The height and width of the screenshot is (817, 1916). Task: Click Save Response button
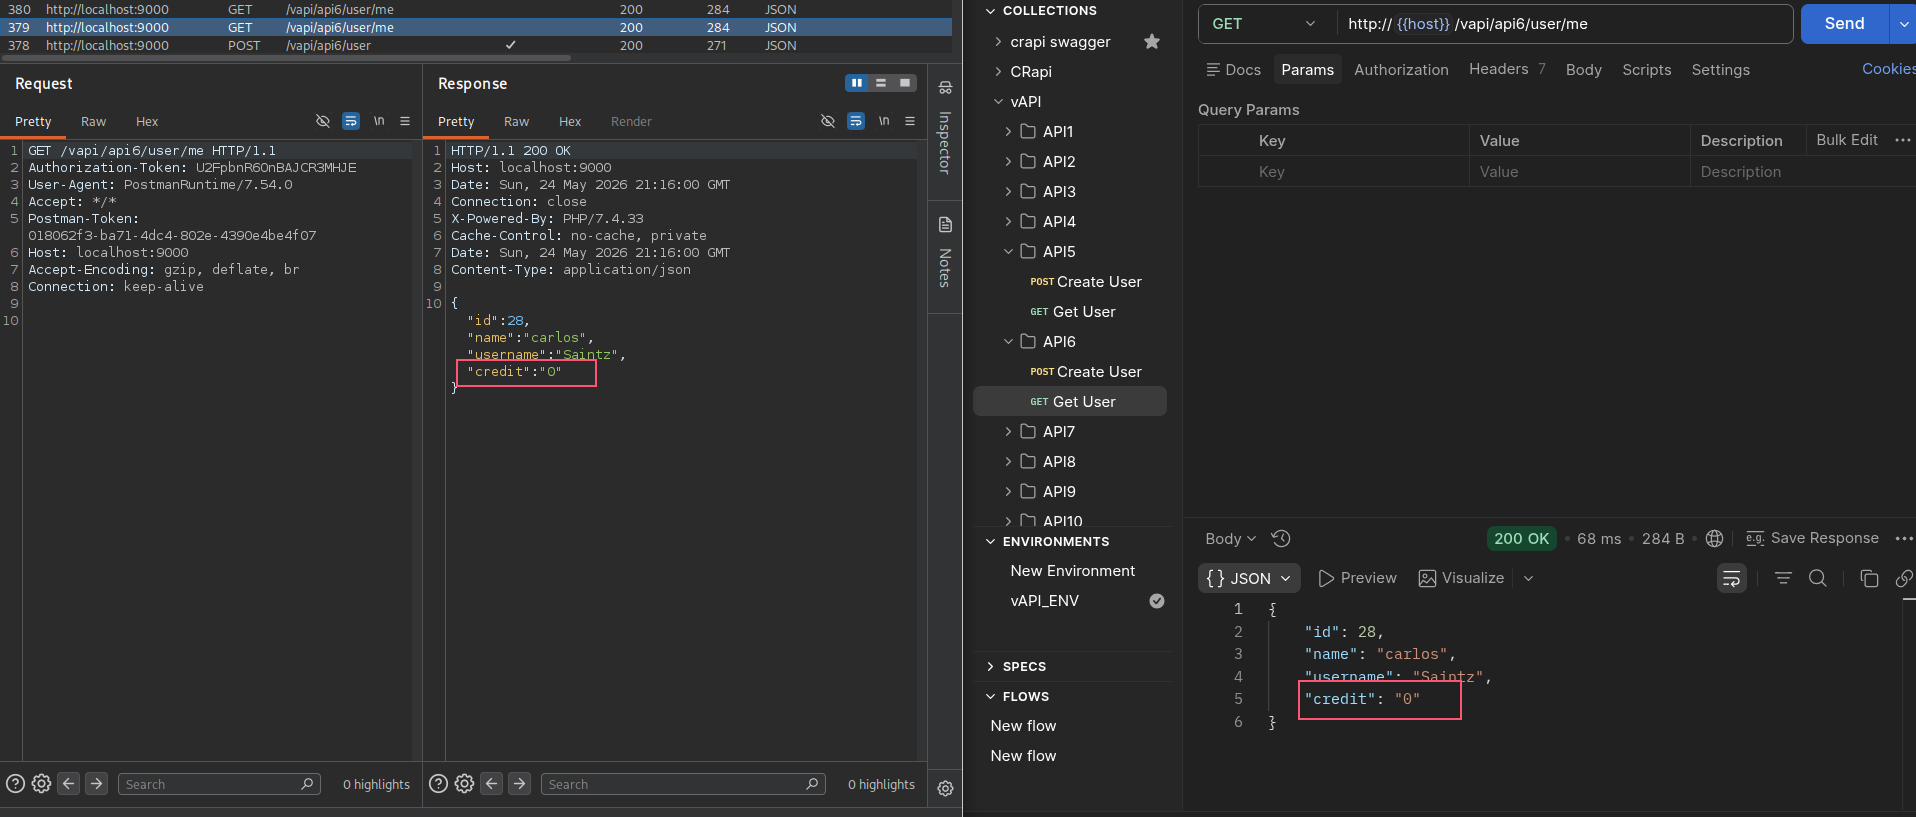1812,538
